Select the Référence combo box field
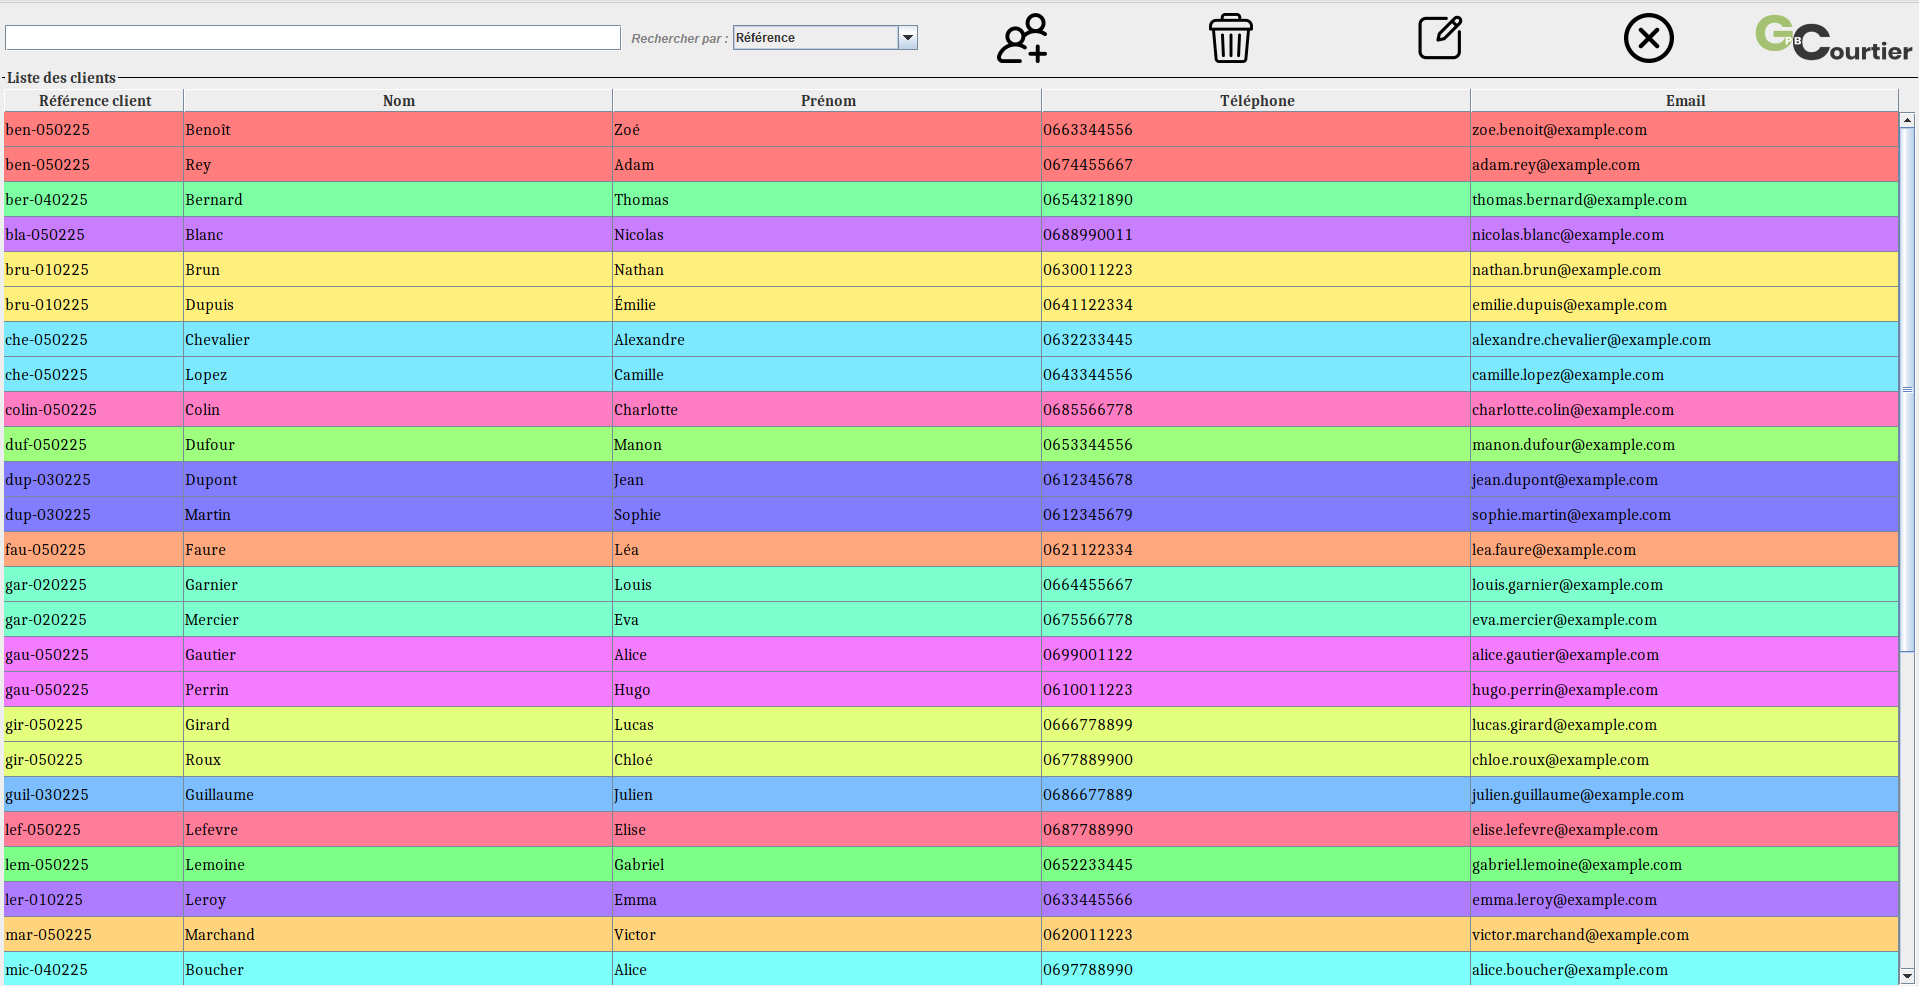The image size is (1919, 986). 815,38
